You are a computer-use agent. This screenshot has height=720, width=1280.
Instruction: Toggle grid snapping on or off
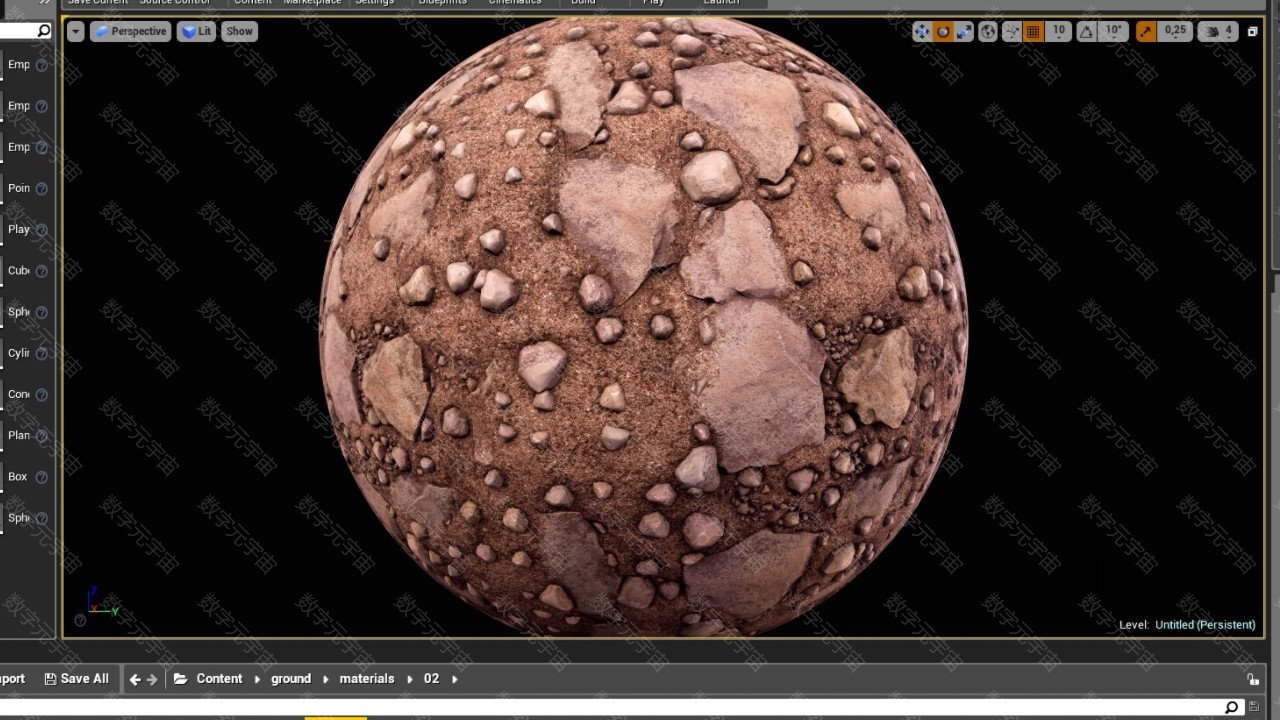coord(1033,32)
